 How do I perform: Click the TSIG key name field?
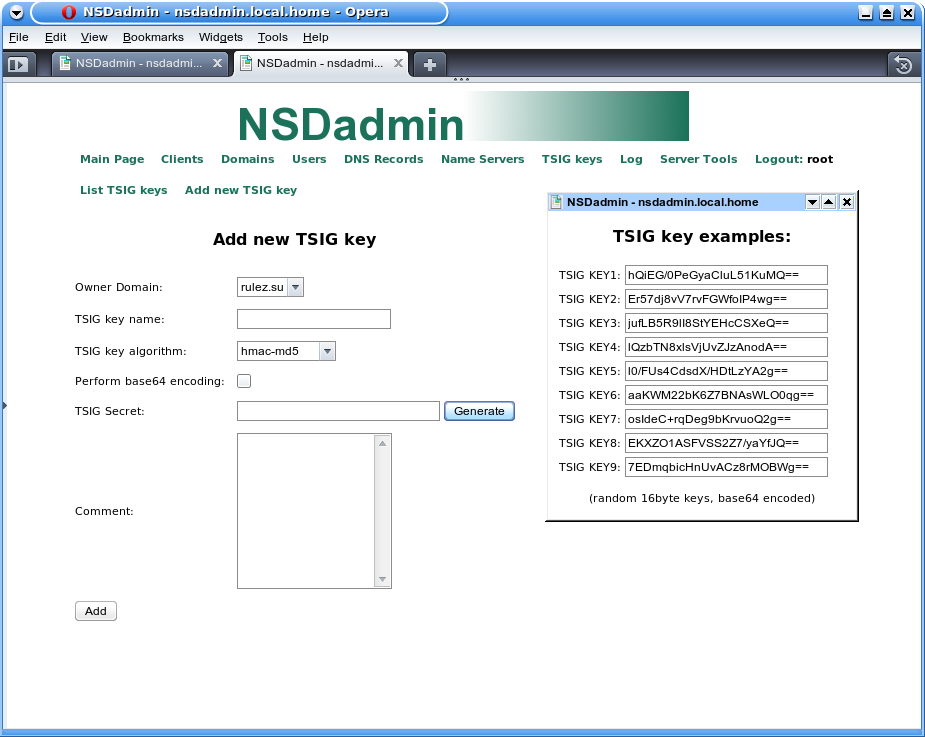[313, 319]
